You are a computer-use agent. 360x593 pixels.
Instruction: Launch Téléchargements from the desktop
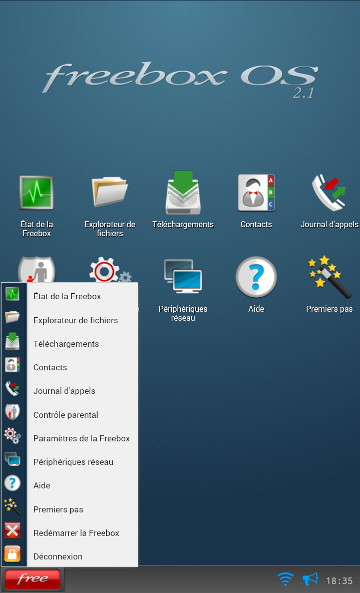pos(183,193)
